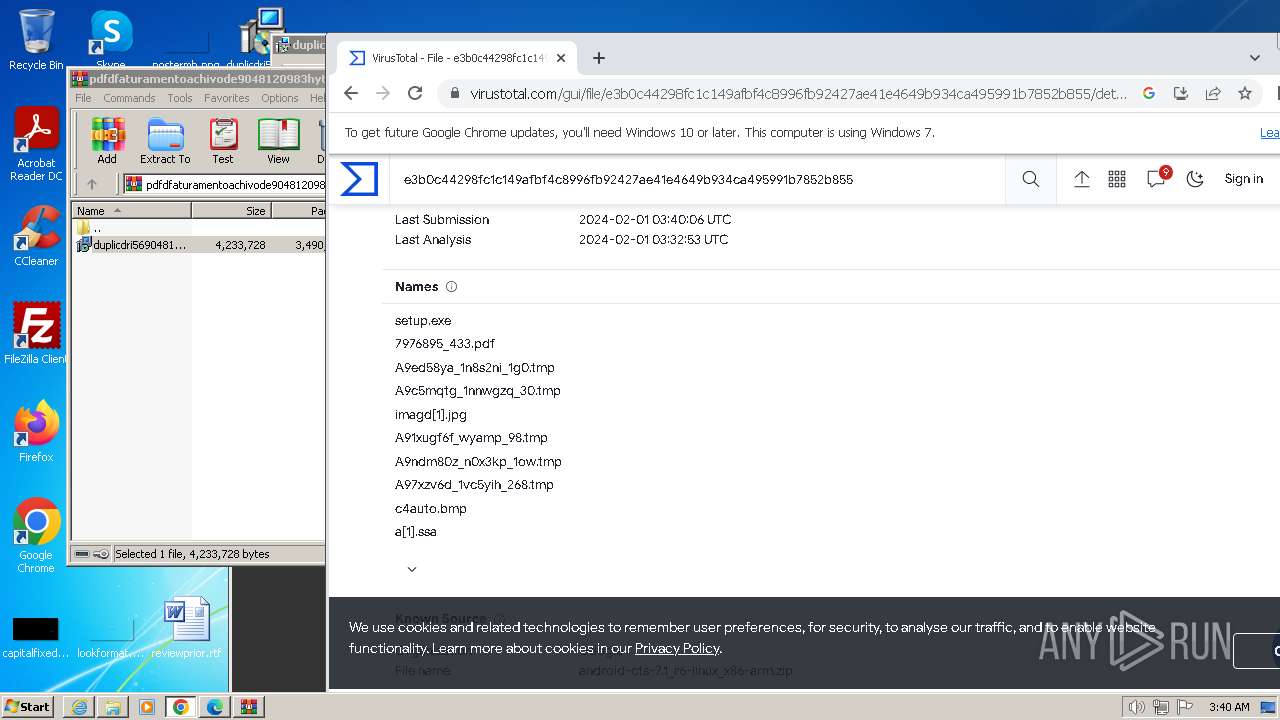
Task: Click Sign in link
Action: click(1244, 179)
